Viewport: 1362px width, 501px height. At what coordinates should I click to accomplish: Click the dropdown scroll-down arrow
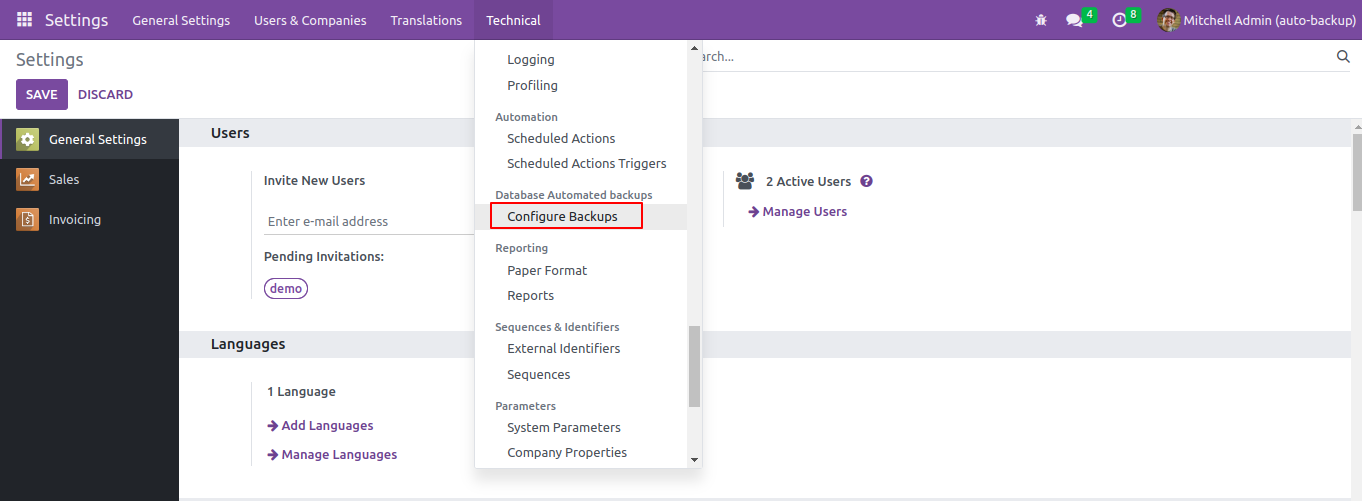coord(695,459)
